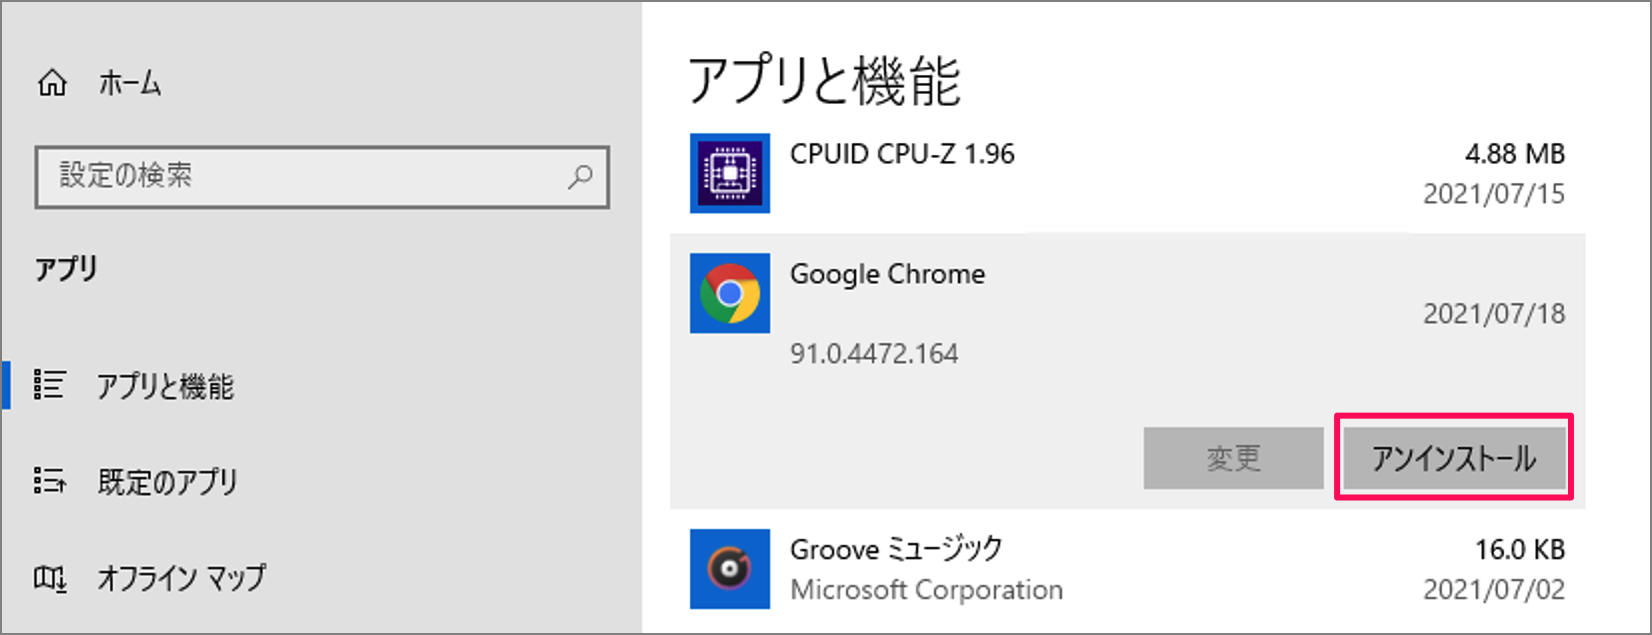Click the 変更 button for Chrome

pos(1233,458)
